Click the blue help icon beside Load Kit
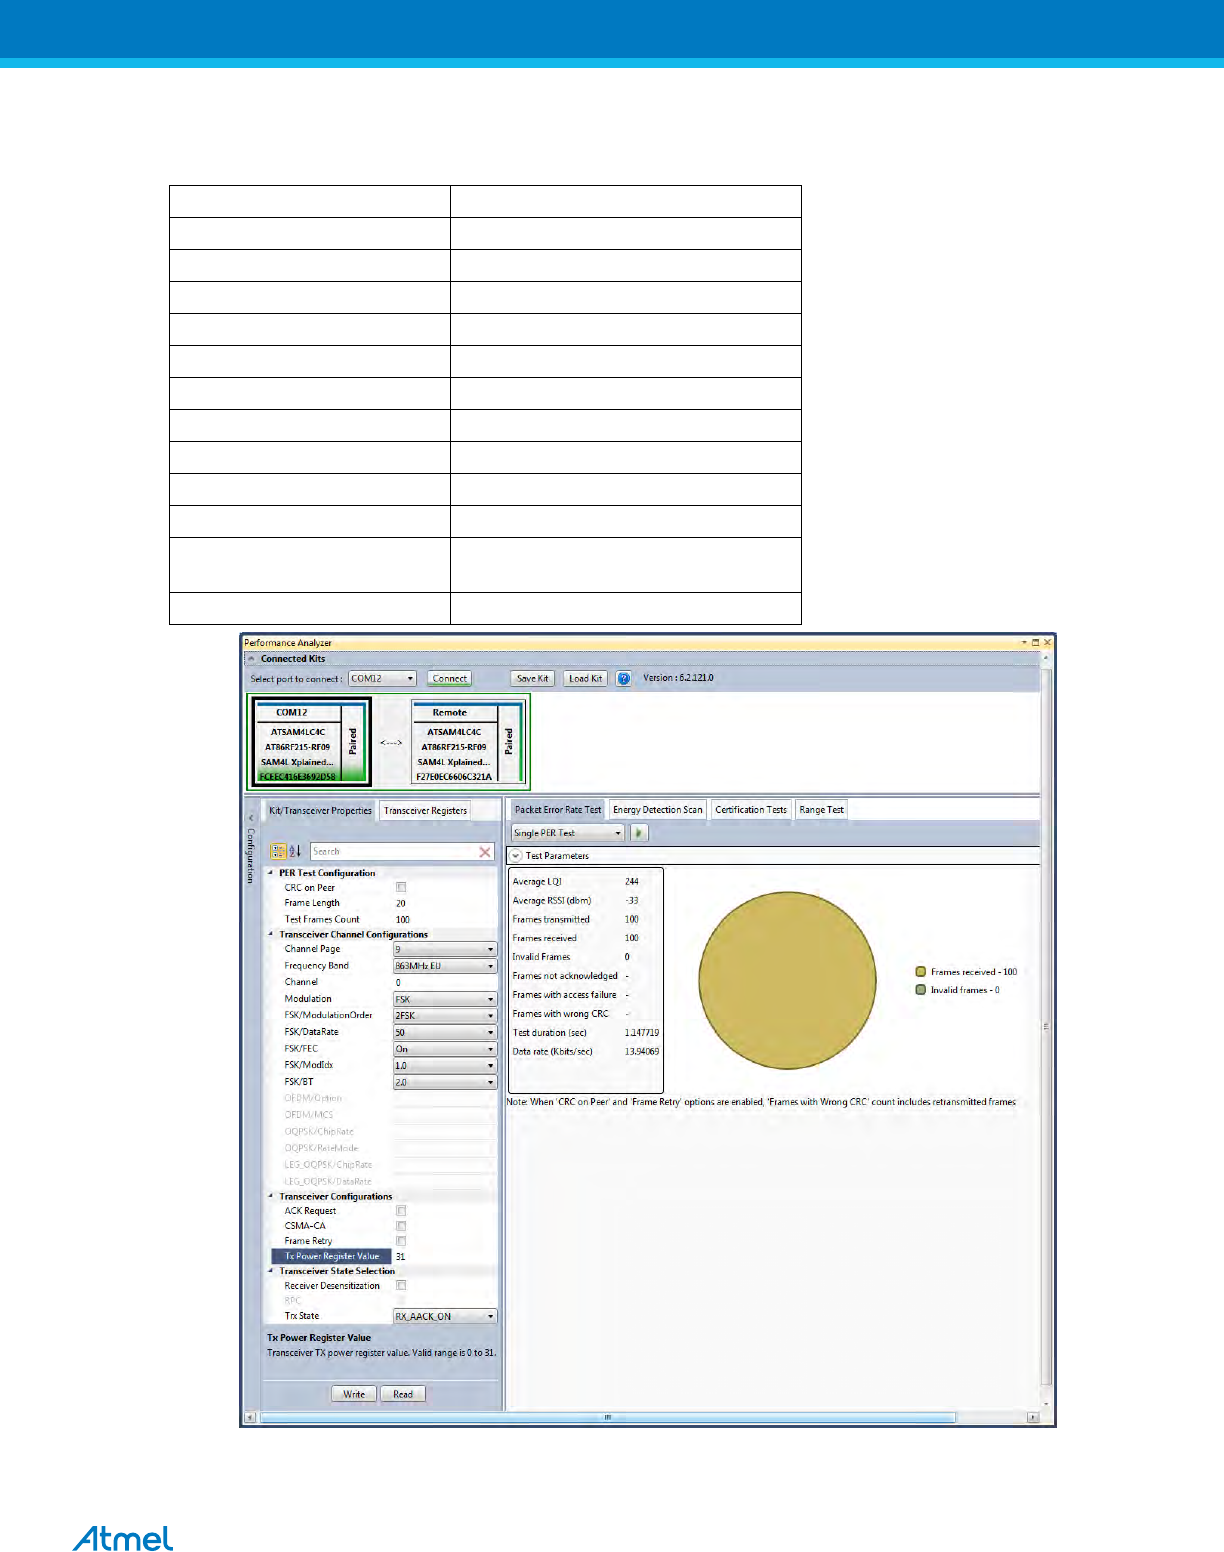Image resolution: width=1224 pixels, height=1552 pixels. [x=624, y=678]
